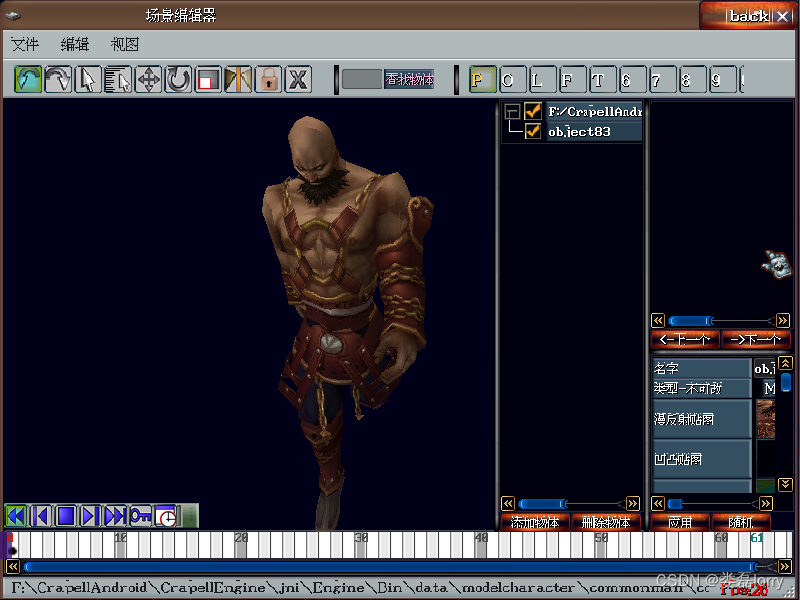This screenshot has height=600, width=800.
Task: Toggle the C mode button
Action: click(513, 80)
